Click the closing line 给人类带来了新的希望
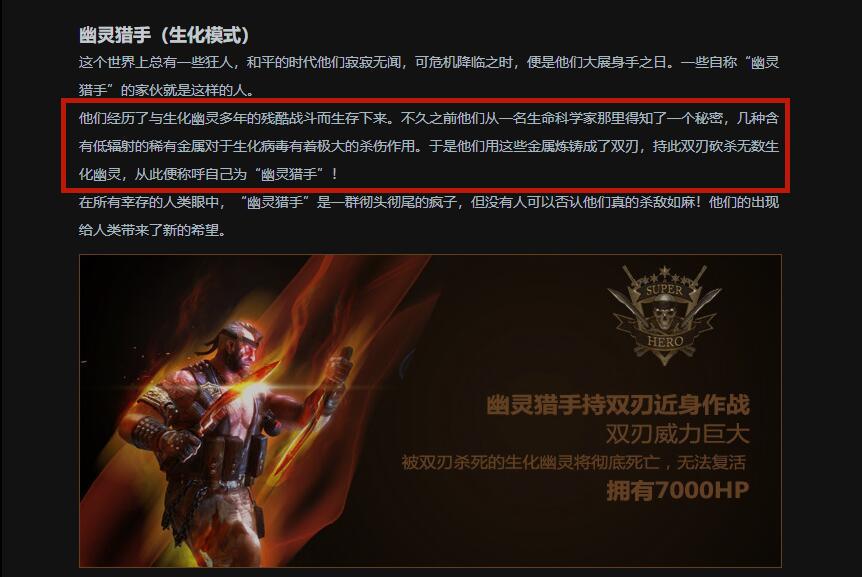 152,230
